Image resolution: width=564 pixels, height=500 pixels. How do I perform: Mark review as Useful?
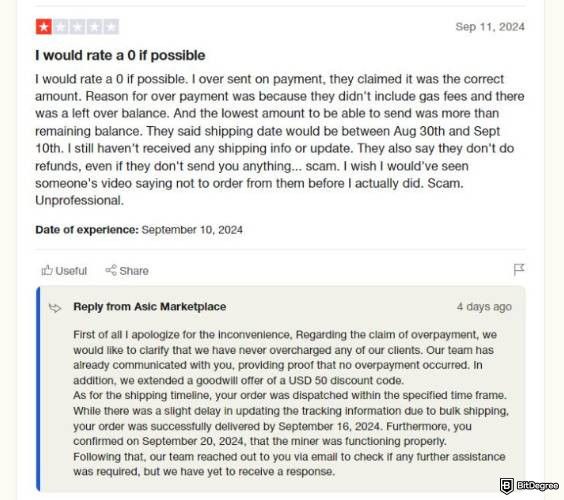(x=64, y=270)
